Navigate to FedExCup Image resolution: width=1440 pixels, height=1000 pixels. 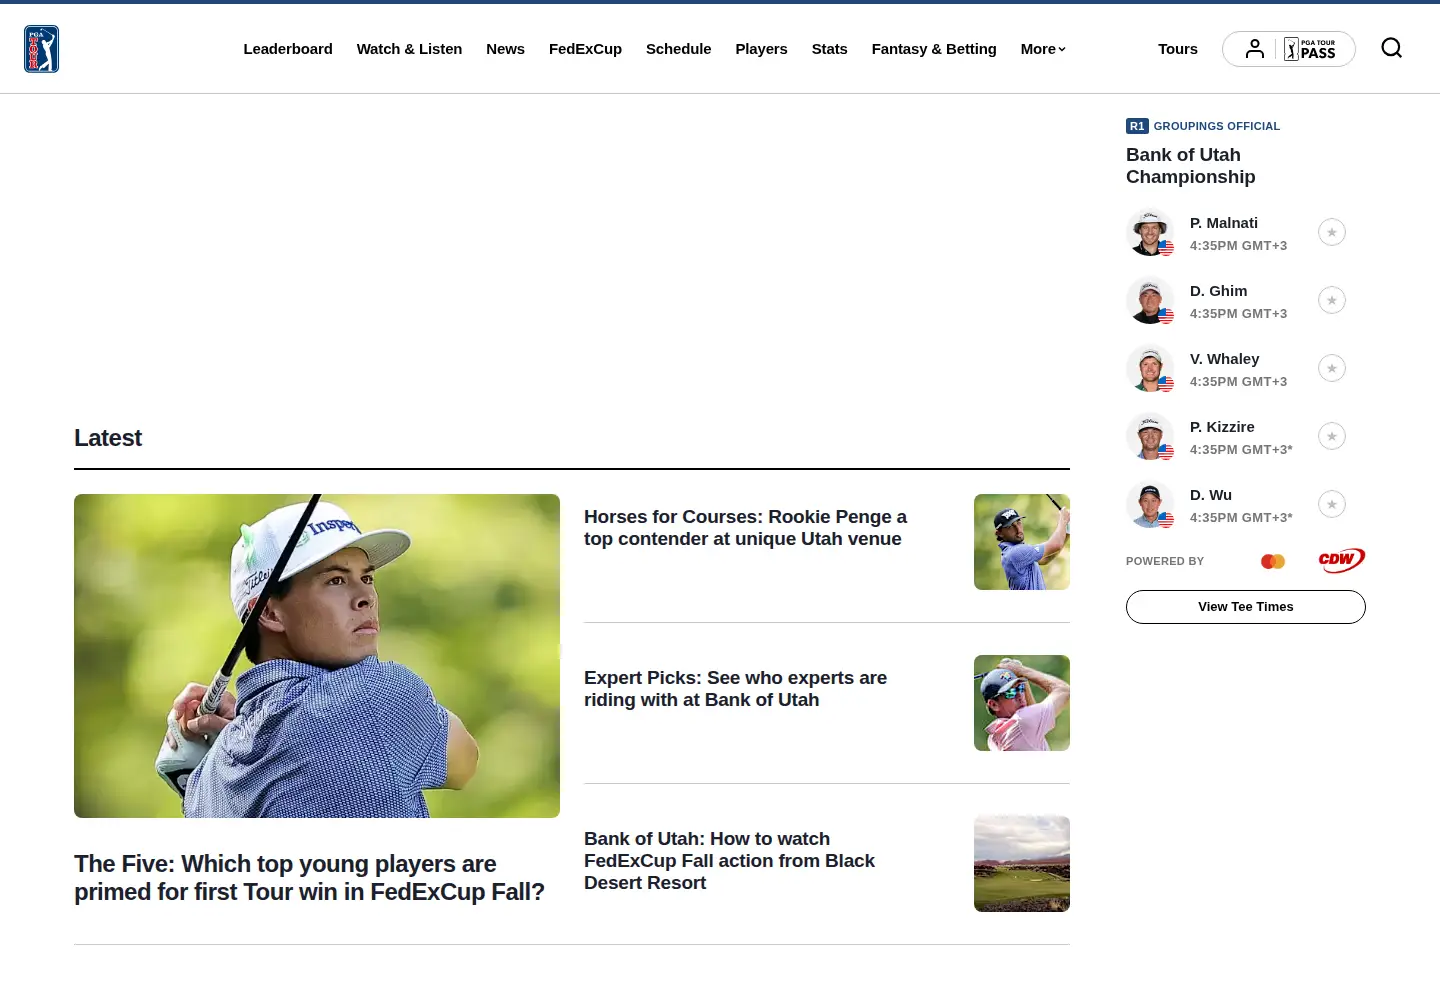click(x=585, y=49)
